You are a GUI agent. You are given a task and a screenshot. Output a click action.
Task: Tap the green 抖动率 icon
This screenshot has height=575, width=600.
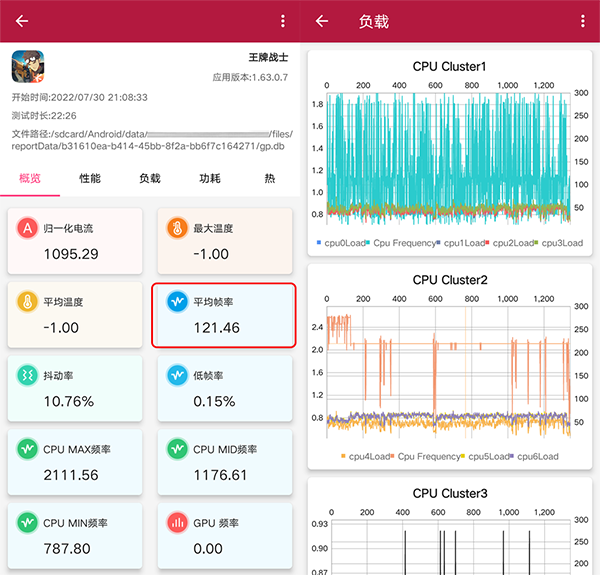click(x=27, y=375)
